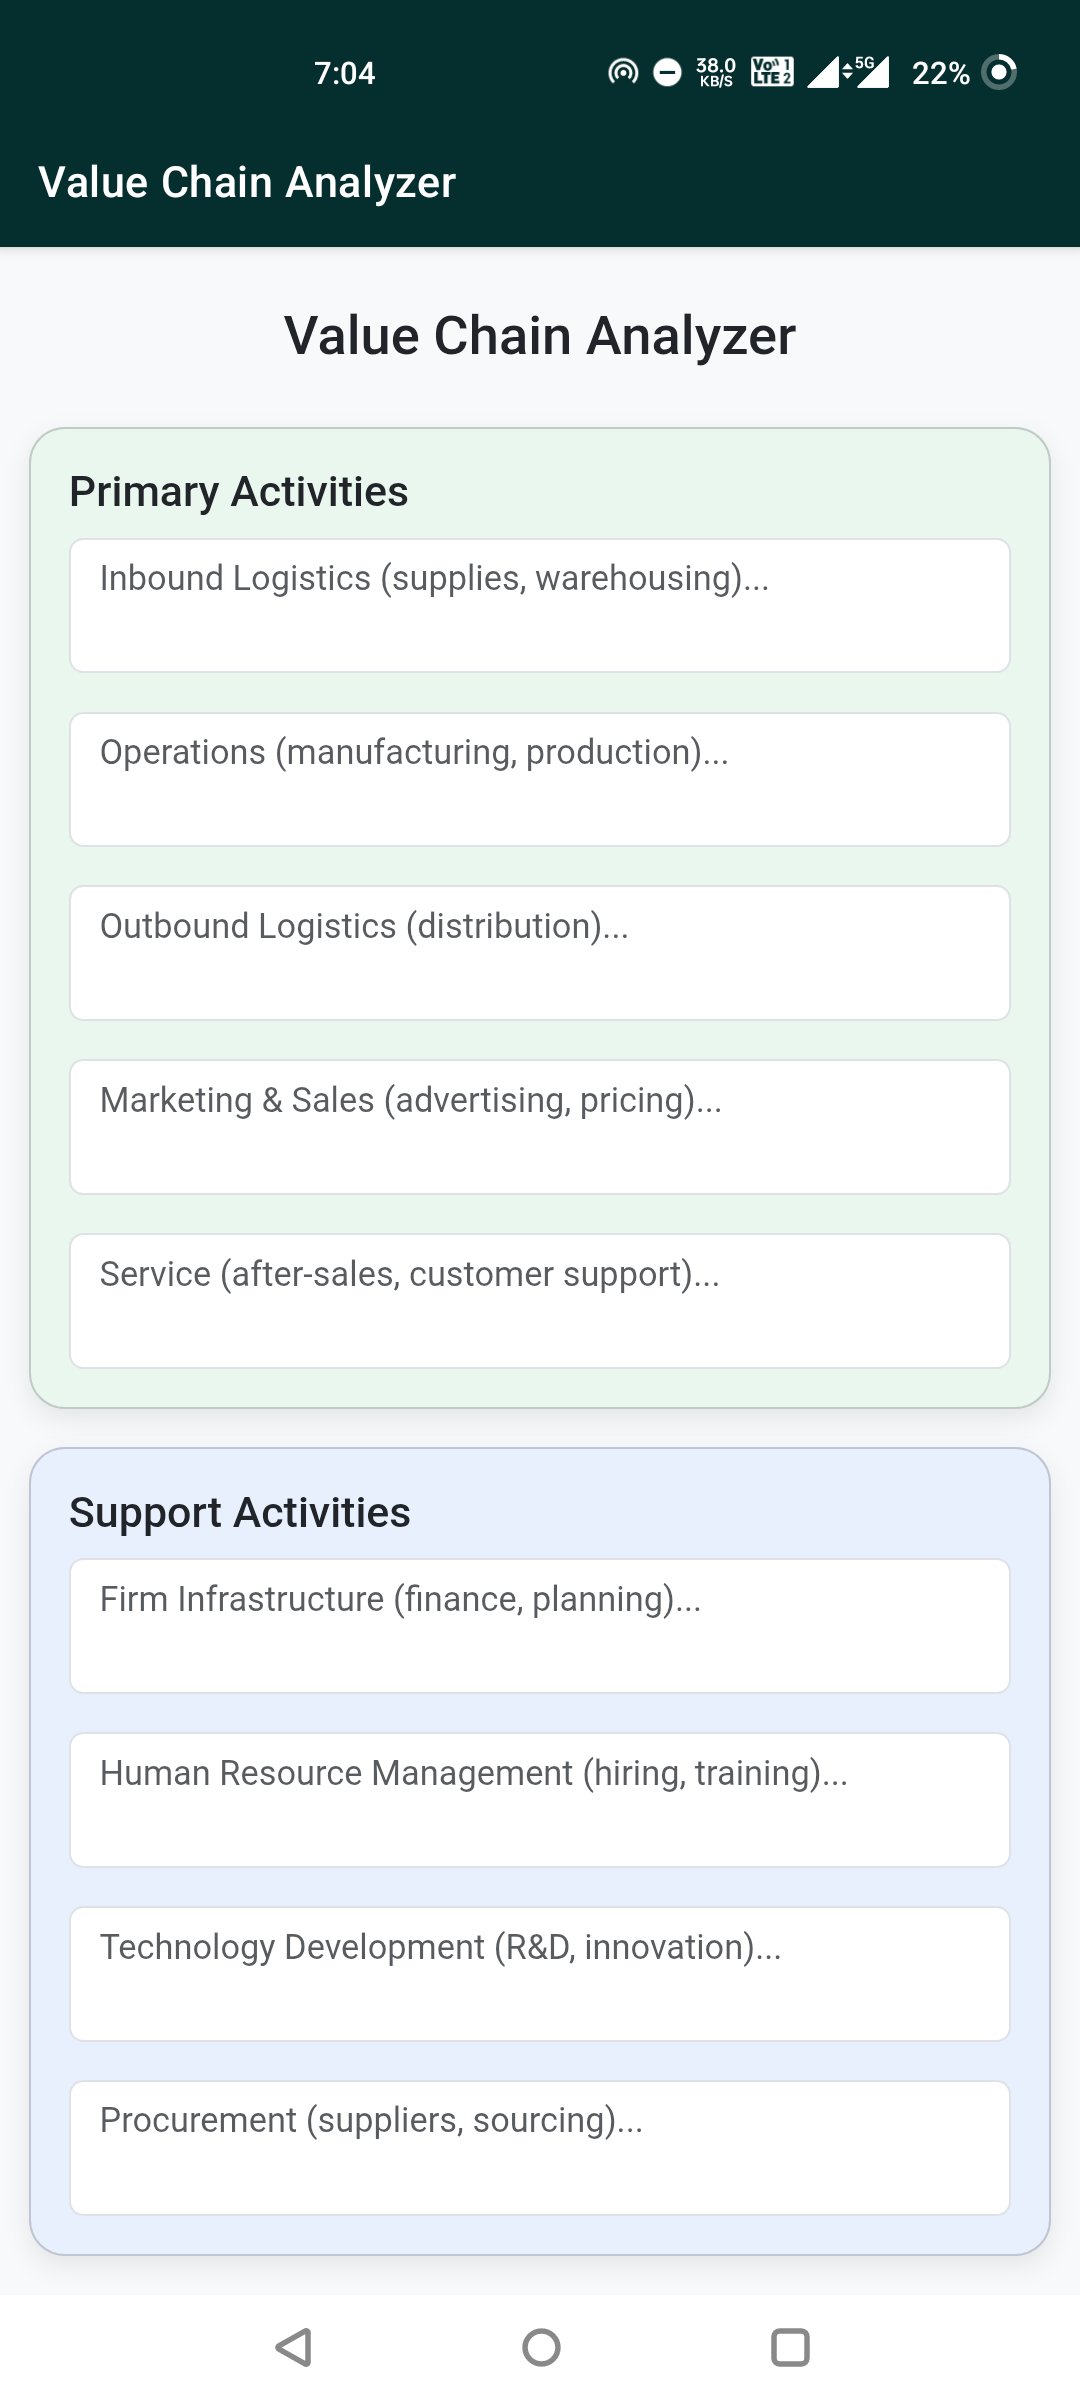
Task: Tap the do-not-disturb status icon
Action: [x=667, y=72]
